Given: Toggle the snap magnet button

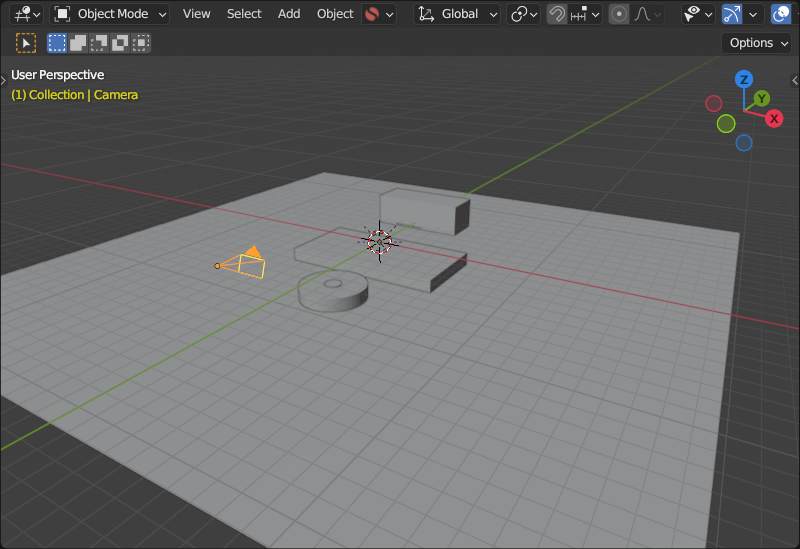Looking at the screenshot, I should (x=557, y=14).
